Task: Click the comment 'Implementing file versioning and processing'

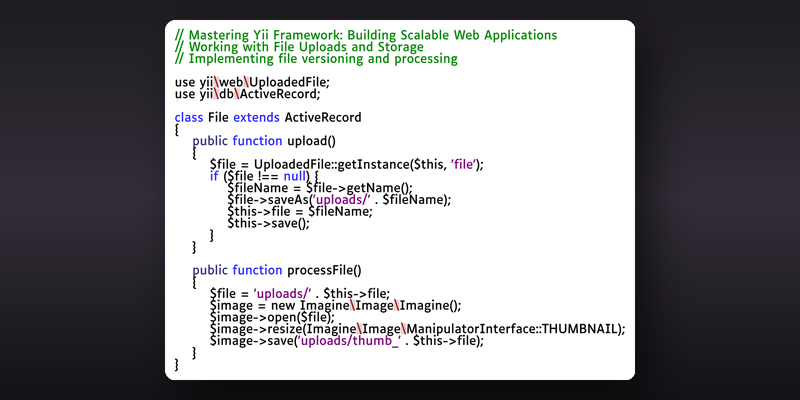Action: 316,59
